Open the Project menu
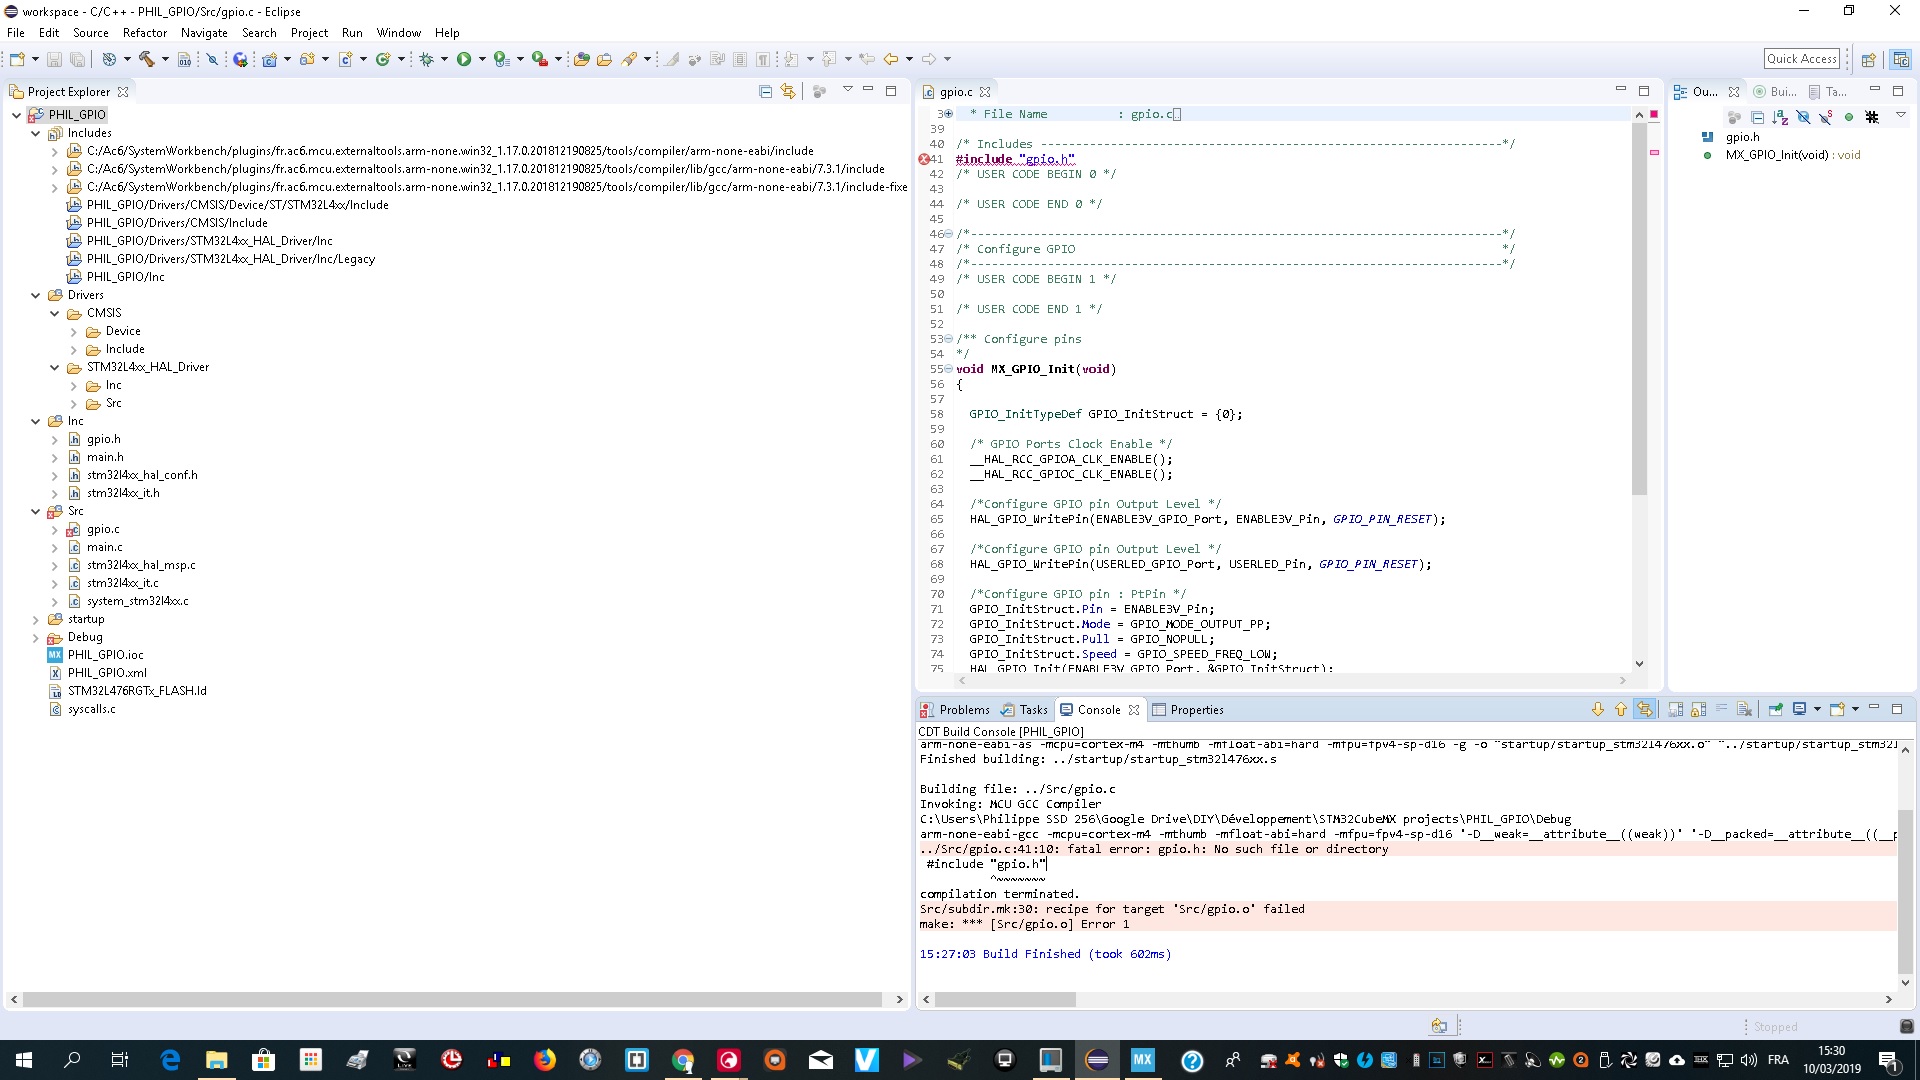Screen dimensions: 1920x1080 pyautogui.click(x=309, y=32)
